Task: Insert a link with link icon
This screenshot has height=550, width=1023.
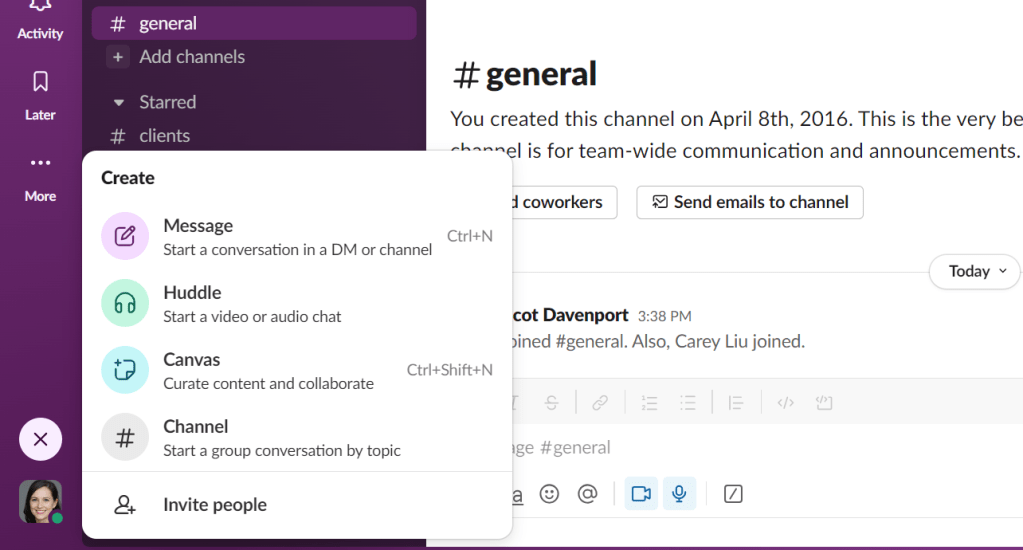Action: pyautogui.click(x=600, y=403)
